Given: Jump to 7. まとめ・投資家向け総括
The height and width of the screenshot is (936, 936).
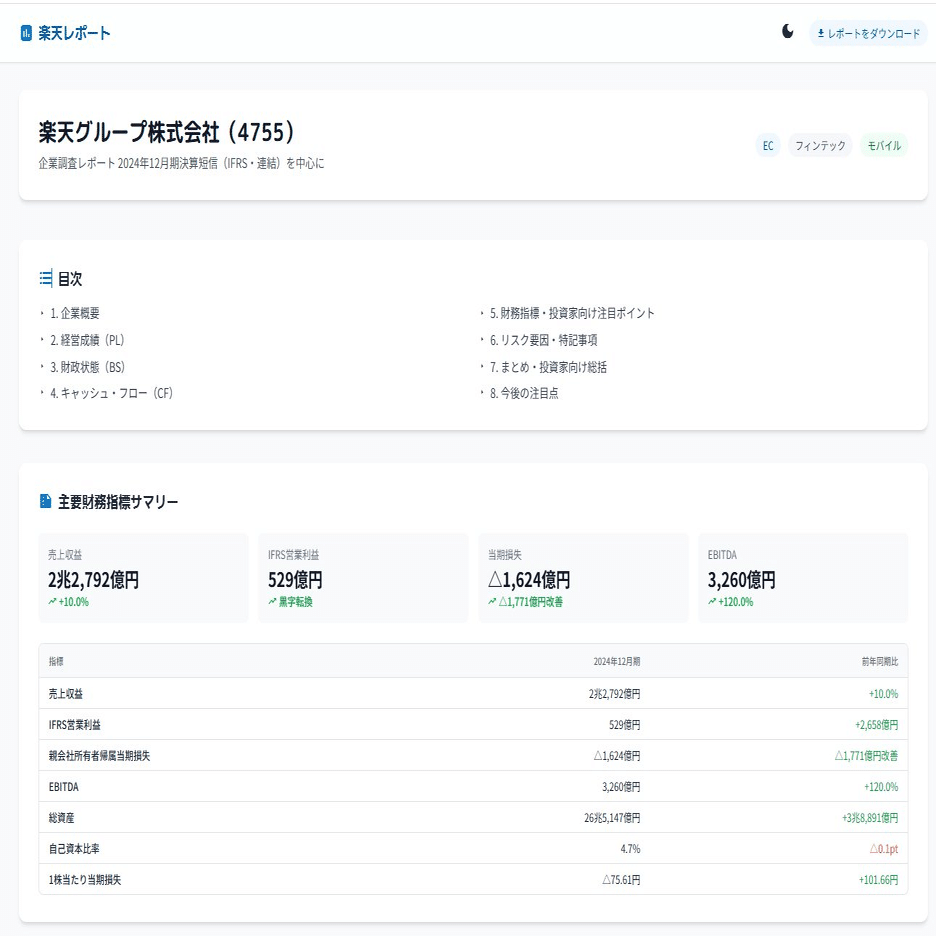Looking at the screenshot, I should (x=548, y=367).
